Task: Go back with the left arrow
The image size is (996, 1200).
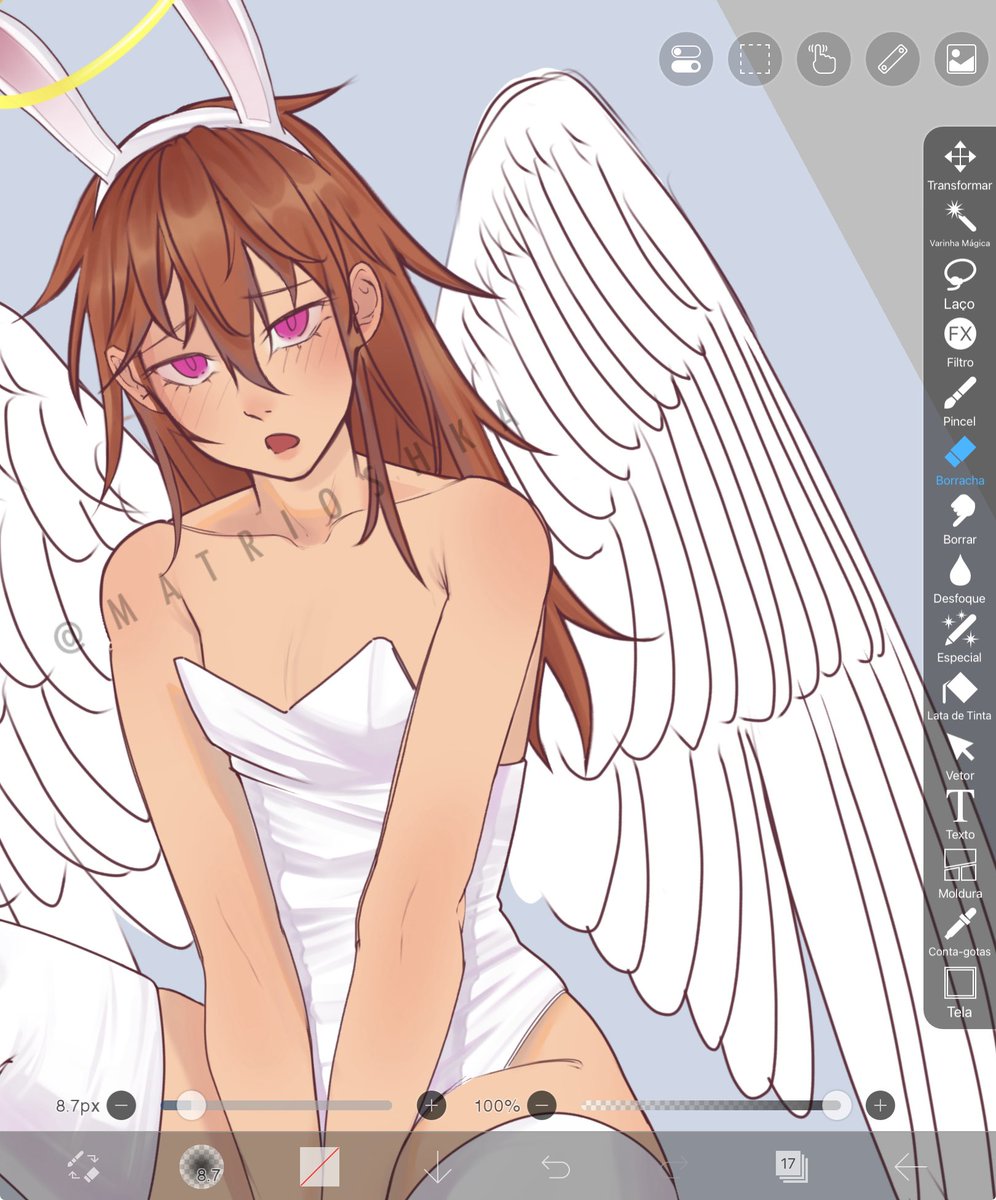Action: pyautogui.click(x=910, y=1166)
